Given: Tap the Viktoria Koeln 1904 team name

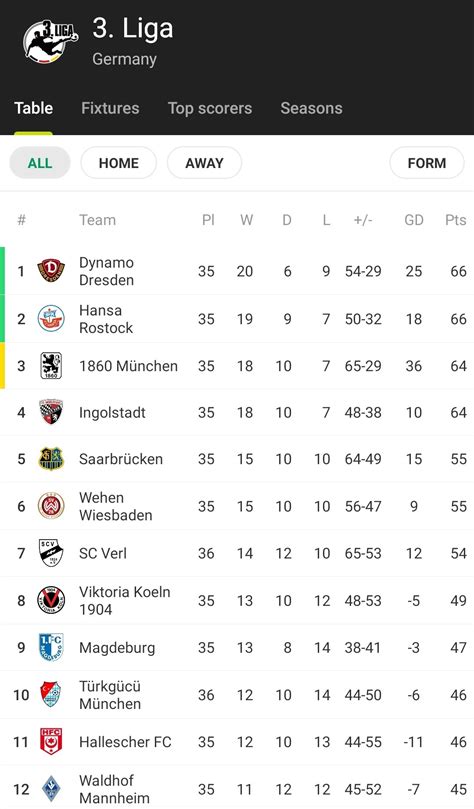Looking at the screenshot, I should tap(124, 601).
